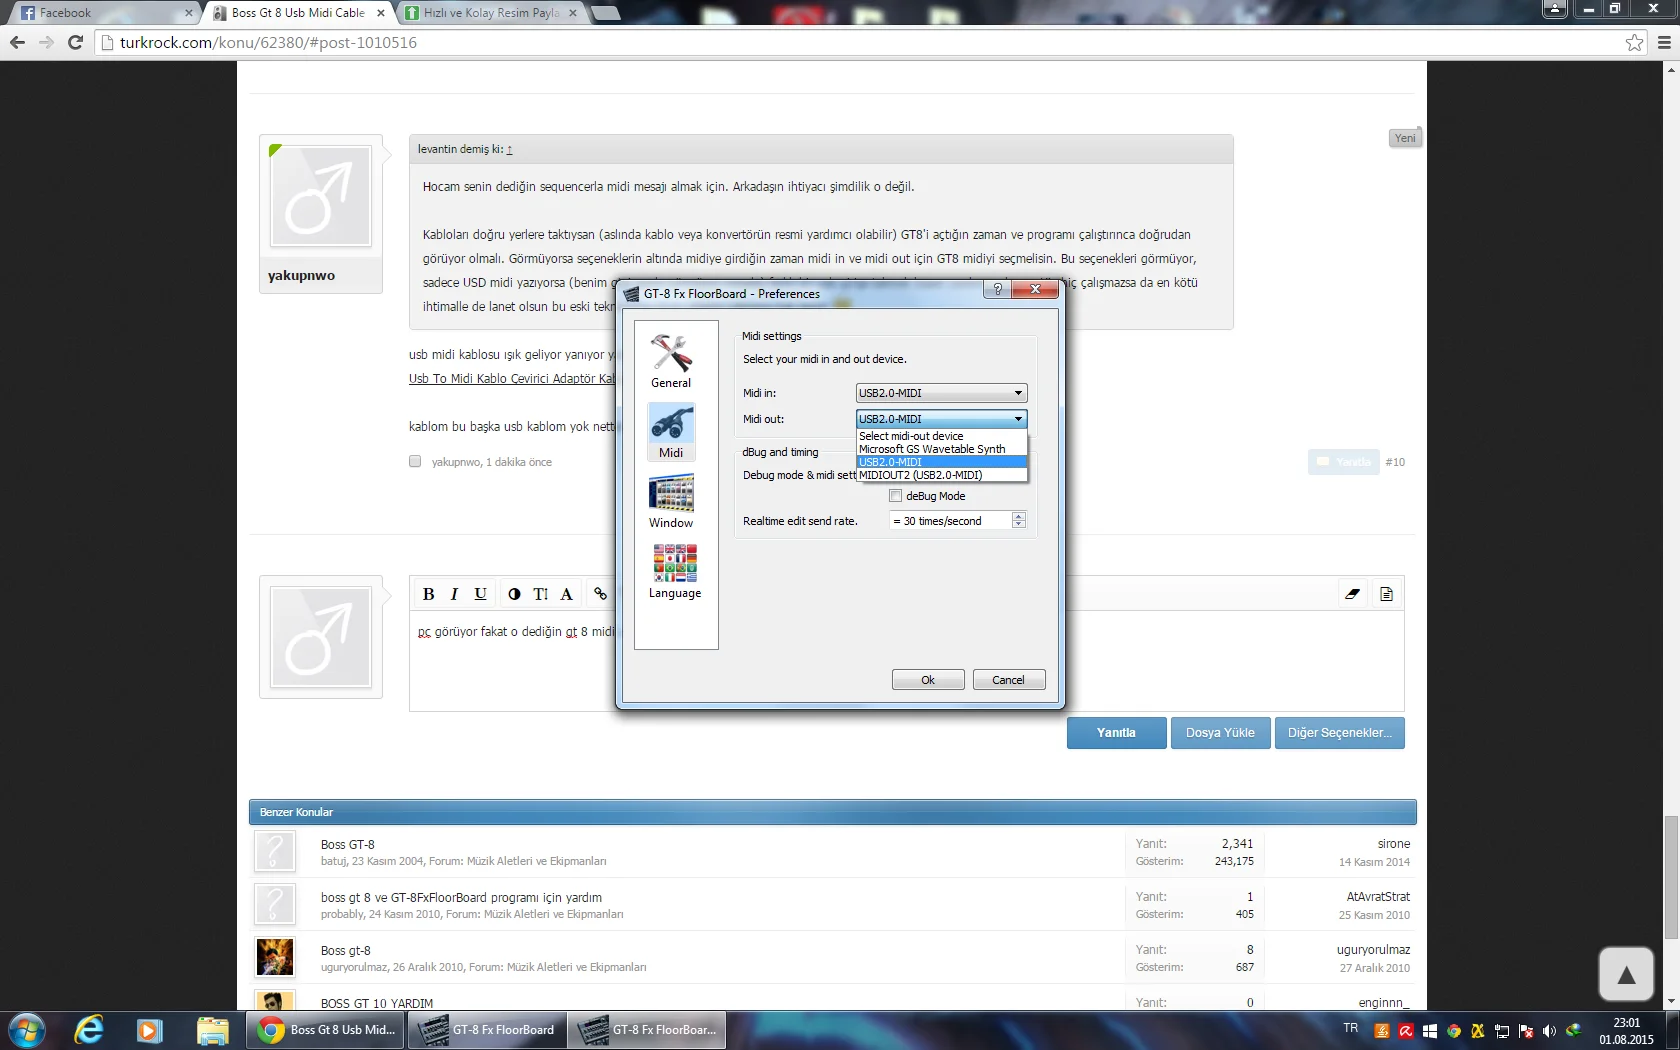The image size is (1680, 1050).
Task: Toggle italic formatting in reply editor
Action: (454, 594)
